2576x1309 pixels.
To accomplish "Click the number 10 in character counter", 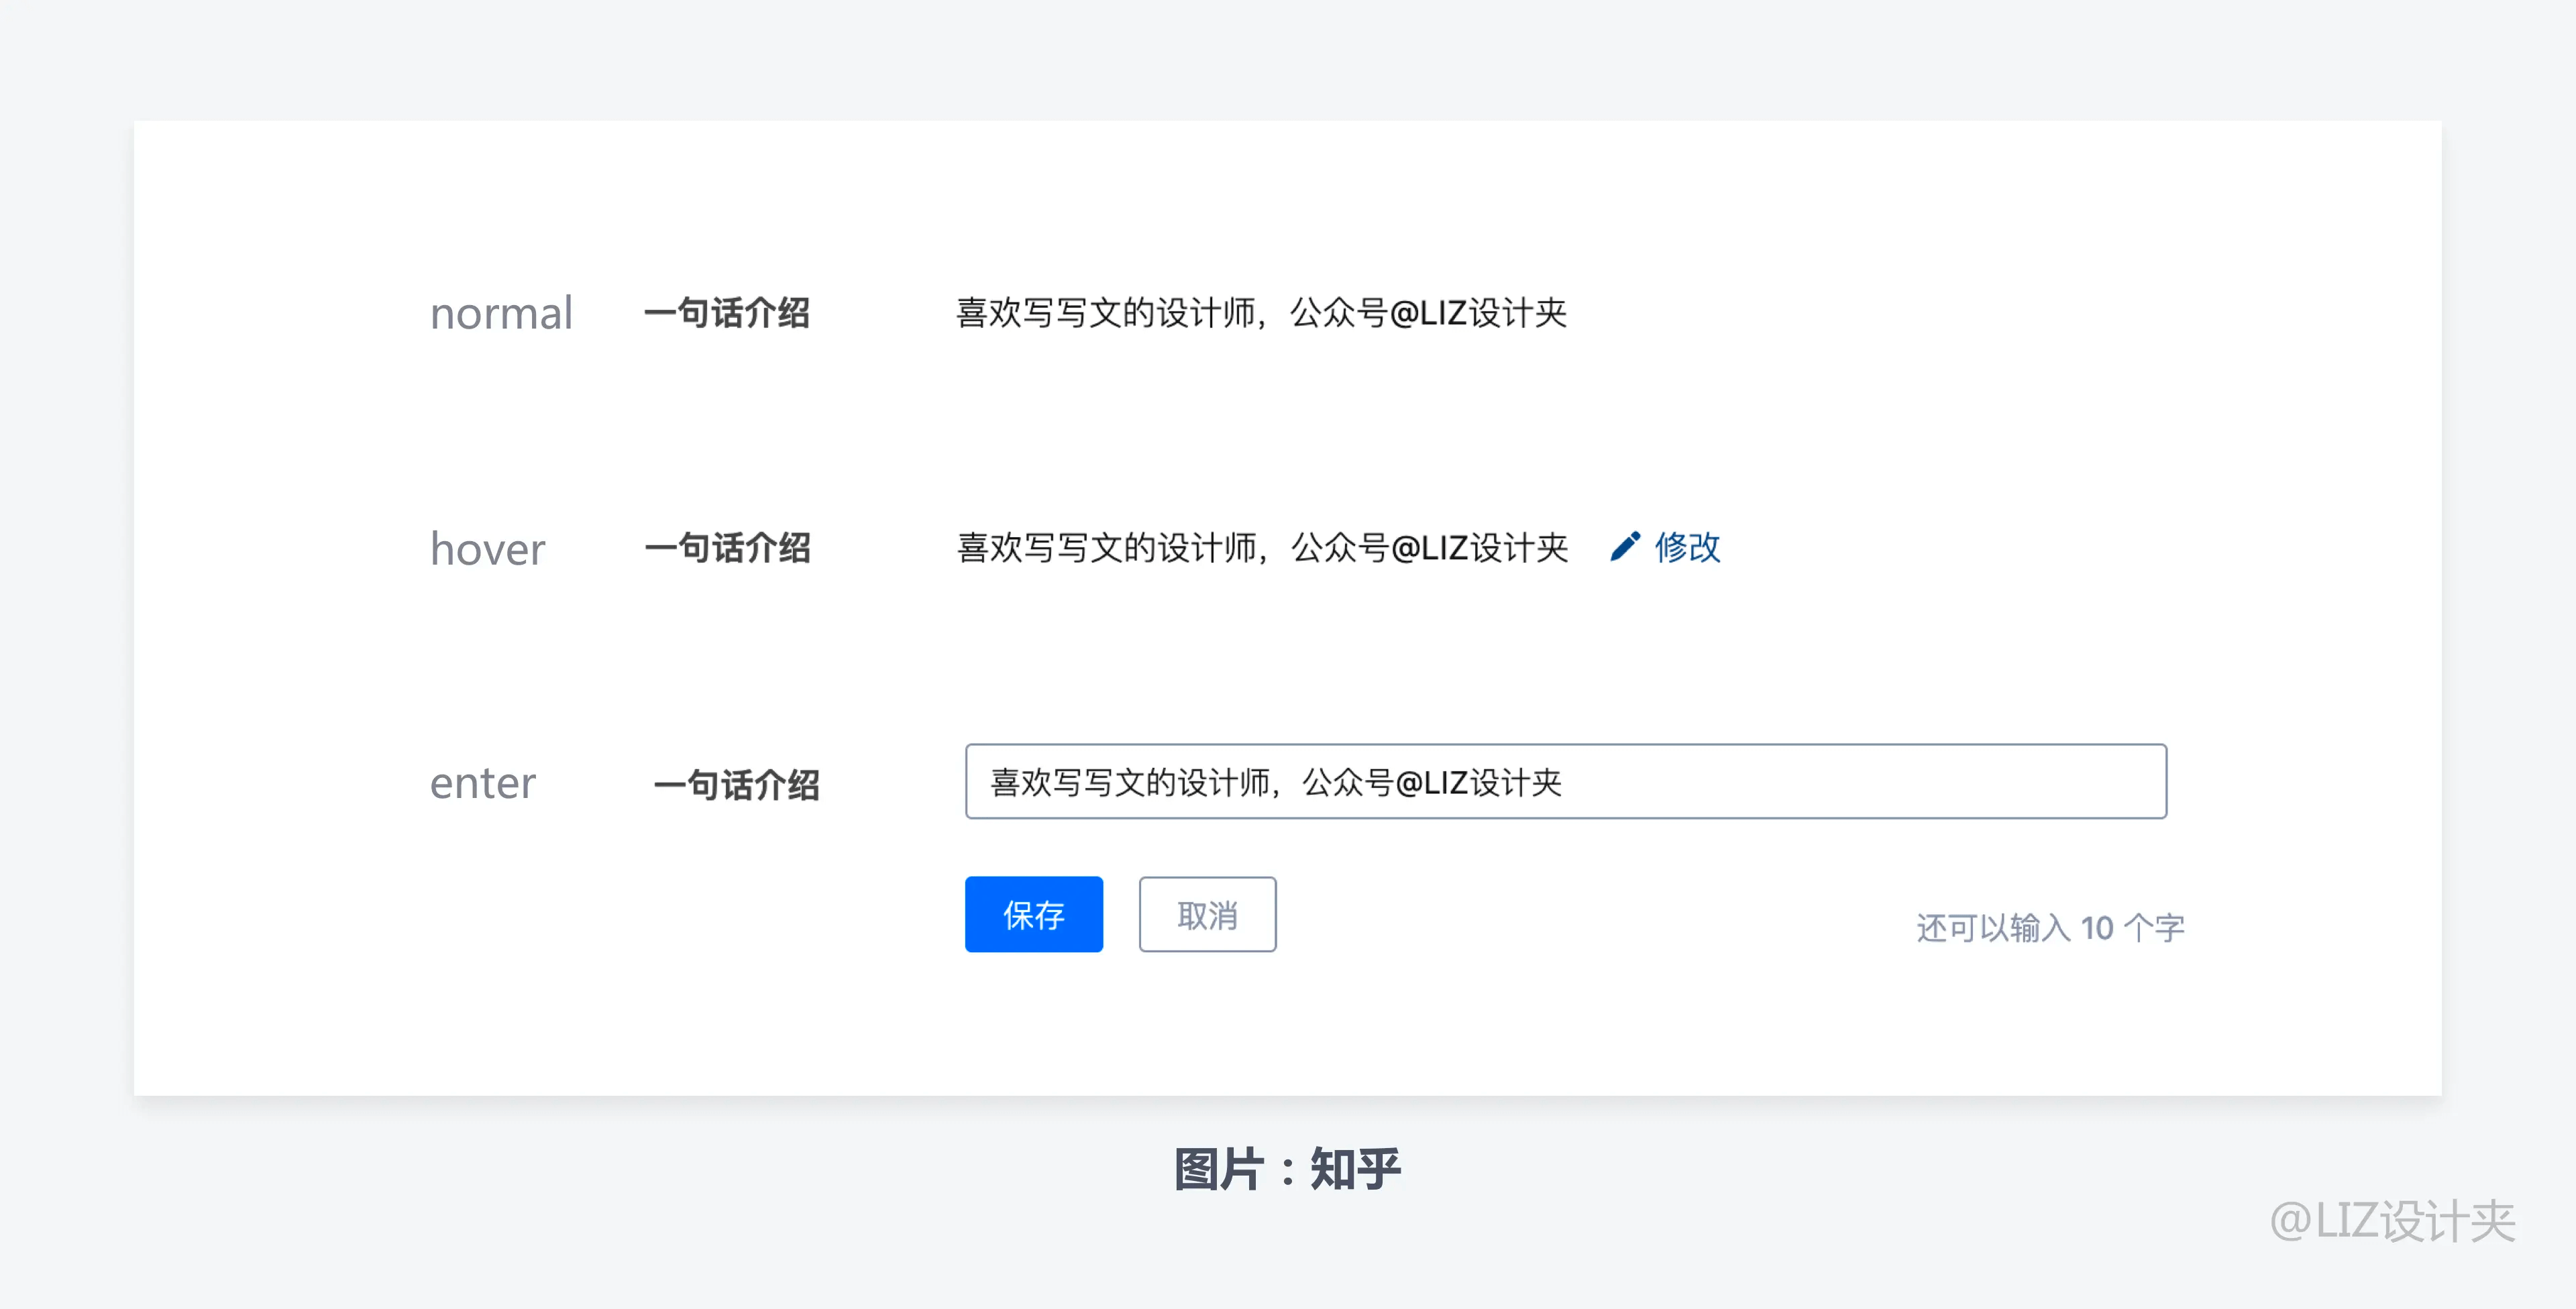I will (2097, 928).
